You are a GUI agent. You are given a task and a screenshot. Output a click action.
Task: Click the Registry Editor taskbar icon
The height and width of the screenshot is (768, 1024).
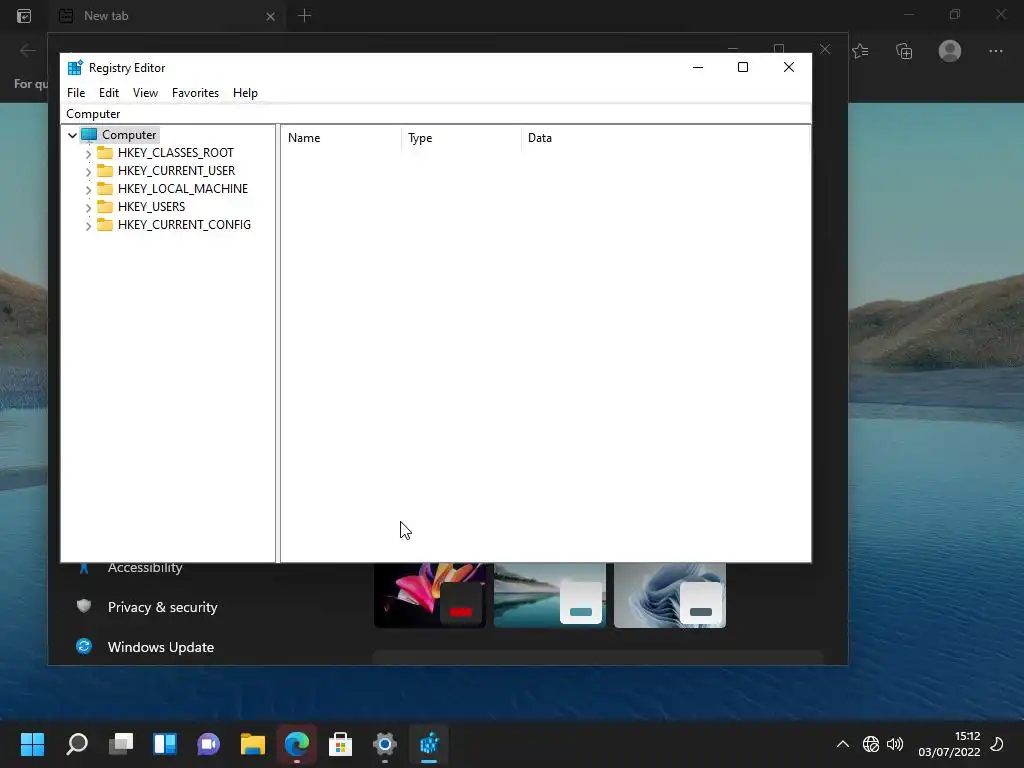[429, 744]
